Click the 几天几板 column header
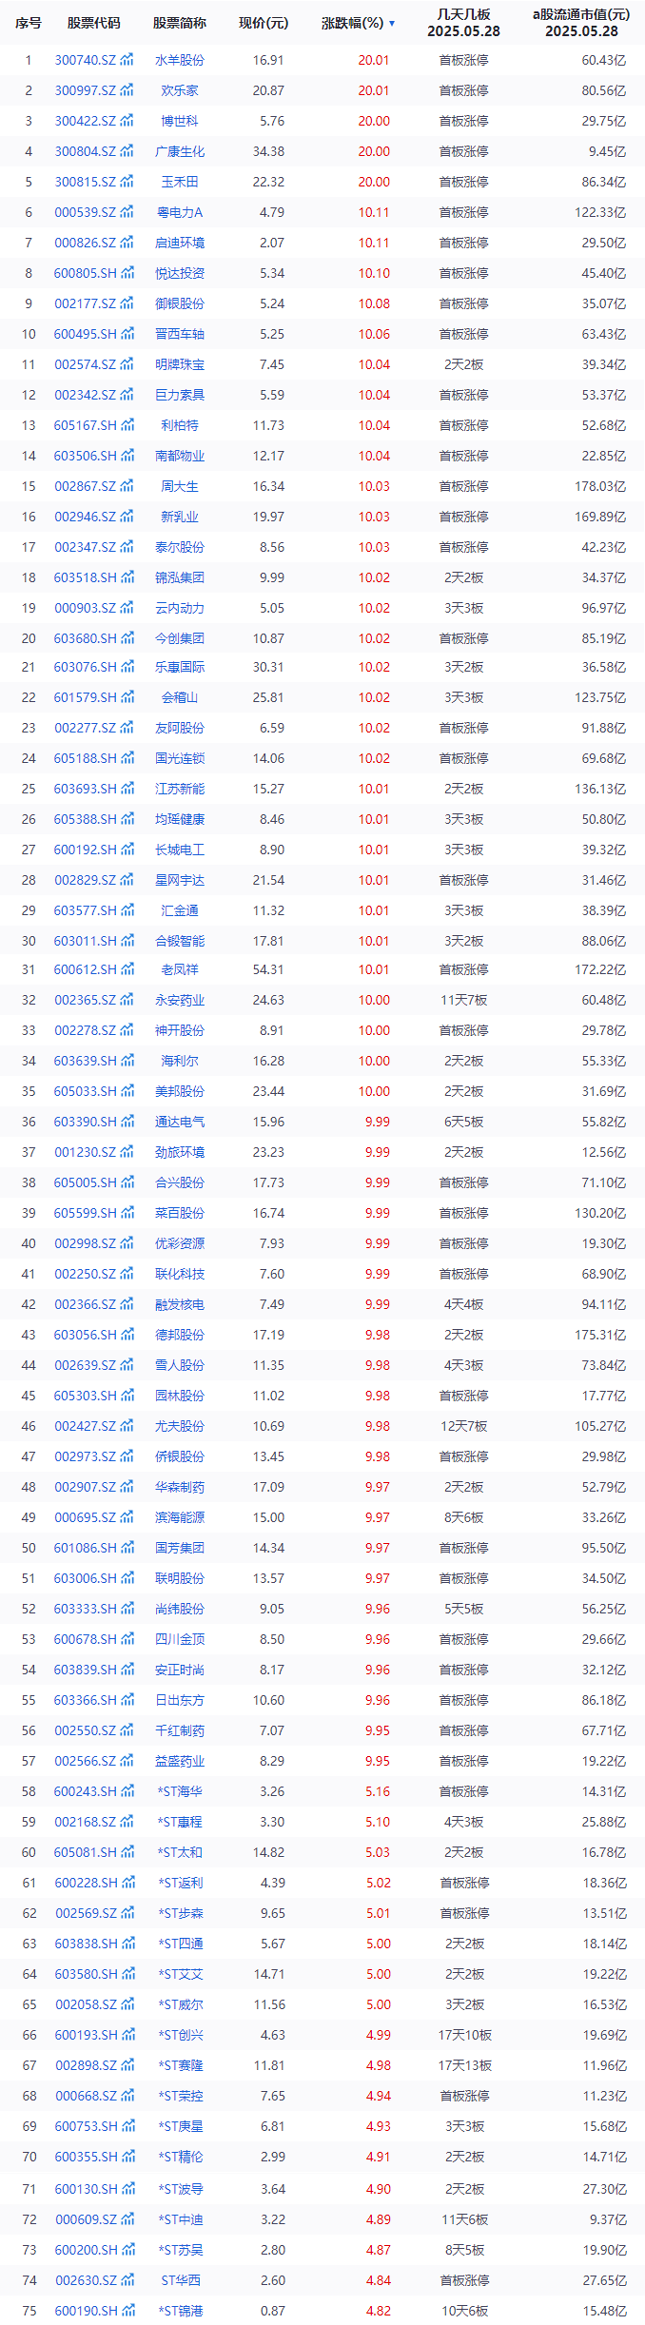The height and width of the screenshot is (2325, 645). pos(464,15)
